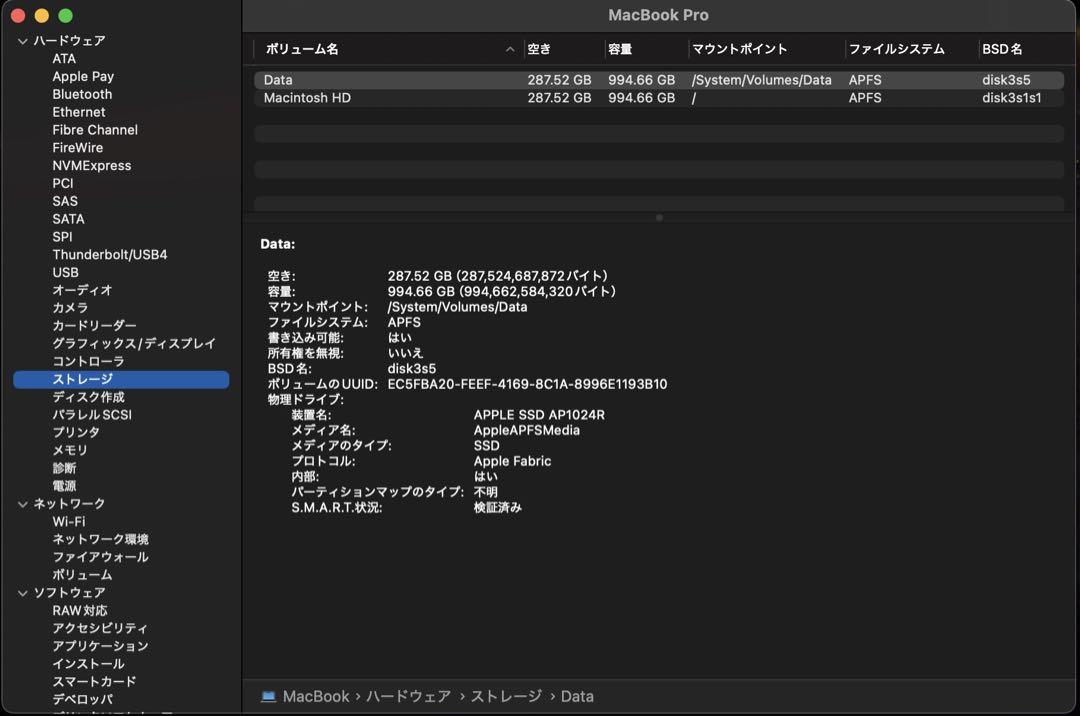Image resolution: width=1080 pixels, height=716 pixels.
Task: Select パラレルSCSI in the sidebar
Action: (x=92, y=415)
